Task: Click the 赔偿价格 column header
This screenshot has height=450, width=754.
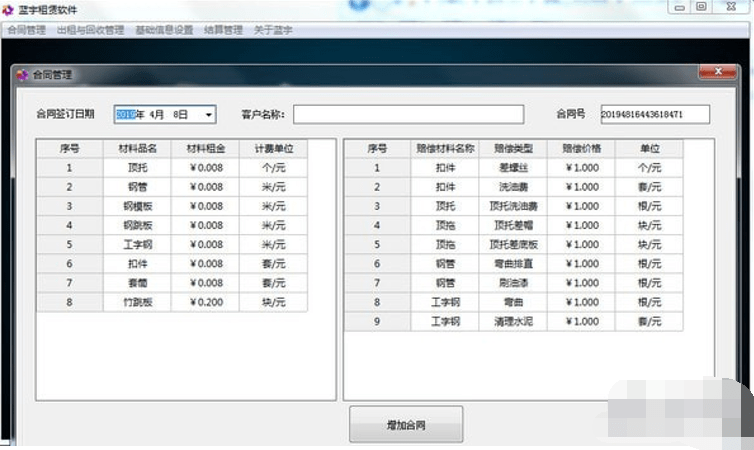Action: [x=581, y=149]
